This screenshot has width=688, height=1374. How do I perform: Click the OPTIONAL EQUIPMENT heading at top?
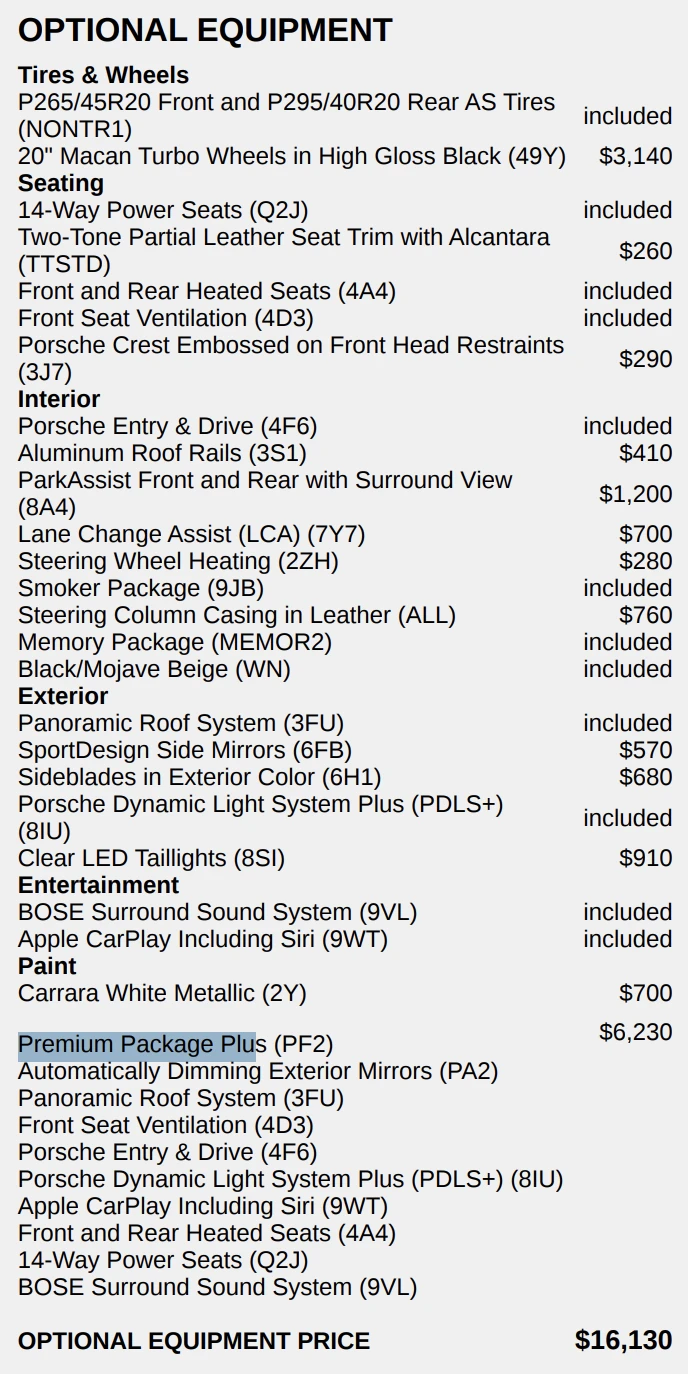click(205, 30)
